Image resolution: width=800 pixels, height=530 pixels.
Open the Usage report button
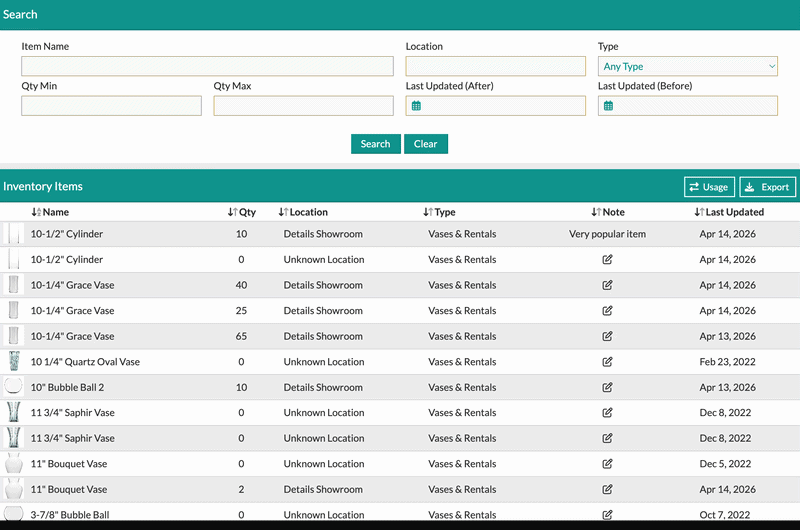coord(709,187)
